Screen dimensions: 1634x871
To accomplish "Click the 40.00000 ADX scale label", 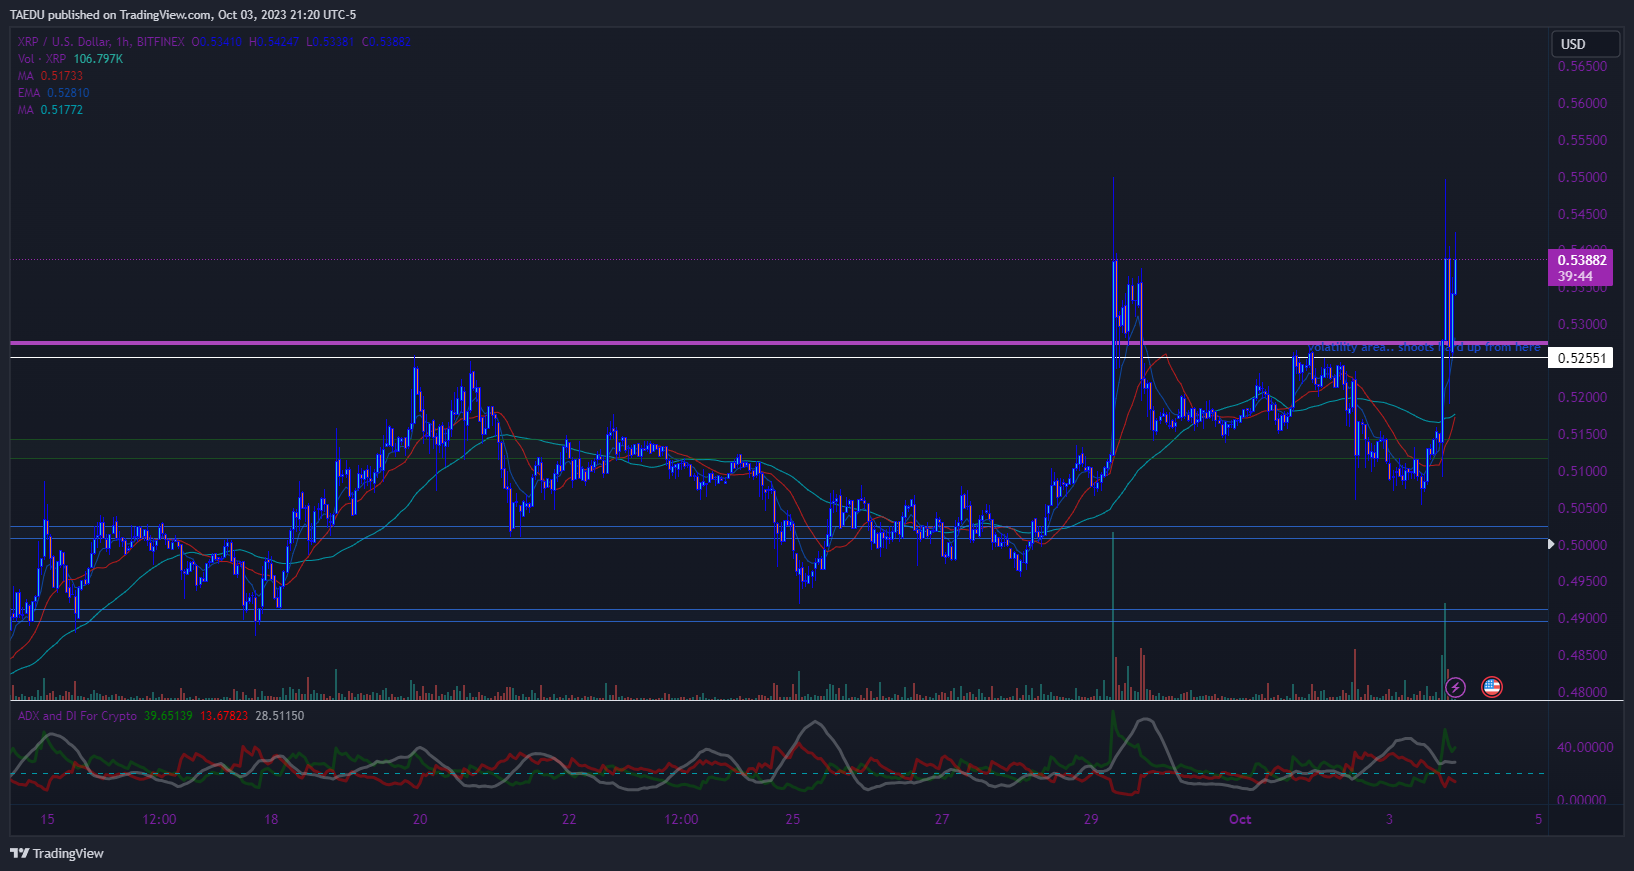I will tap(1585, 747).
